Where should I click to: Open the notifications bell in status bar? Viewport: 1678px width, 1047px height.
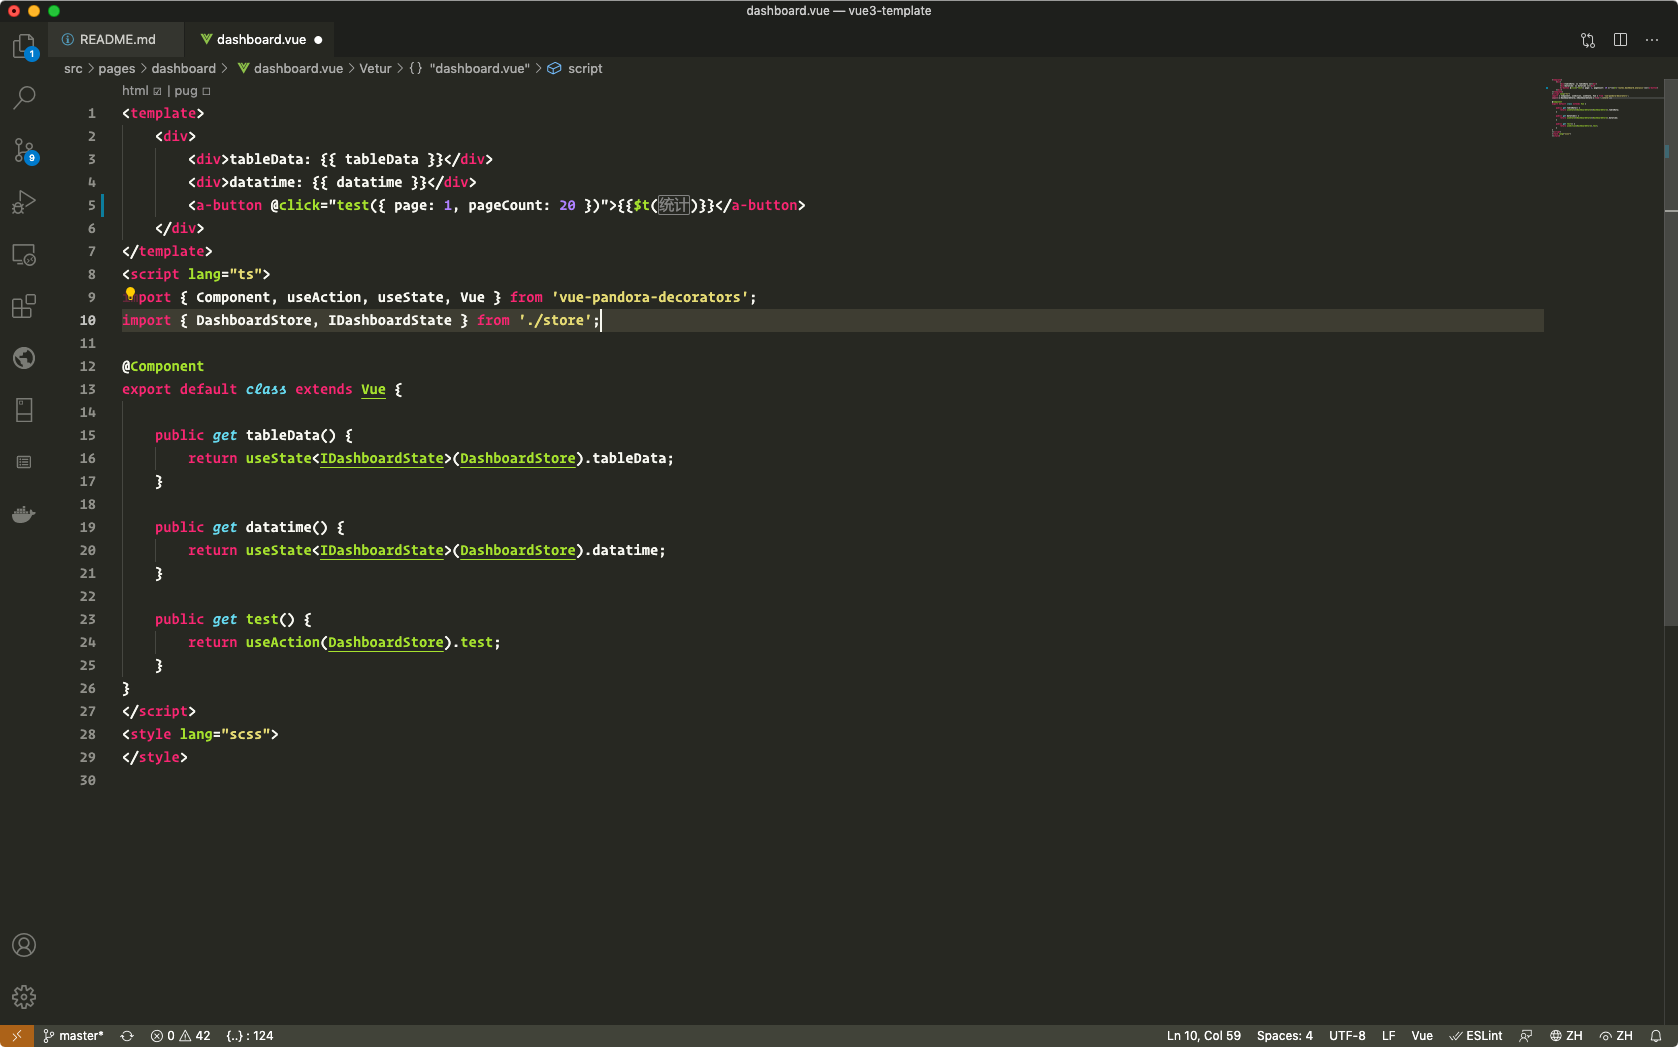click(x=1656, y=1036)
